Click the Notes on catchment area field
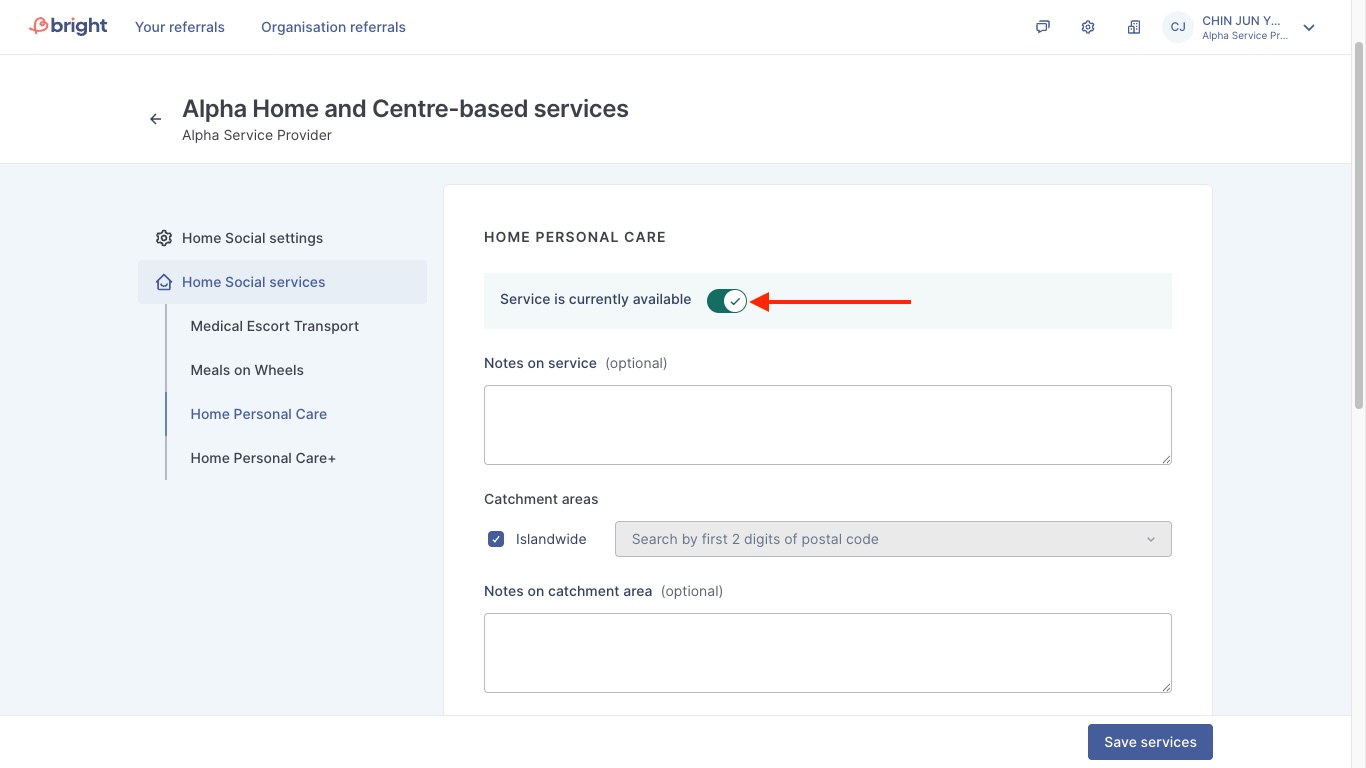Image resolution: width=1366 pixels, height=768 pixels. tap(827, 653)
